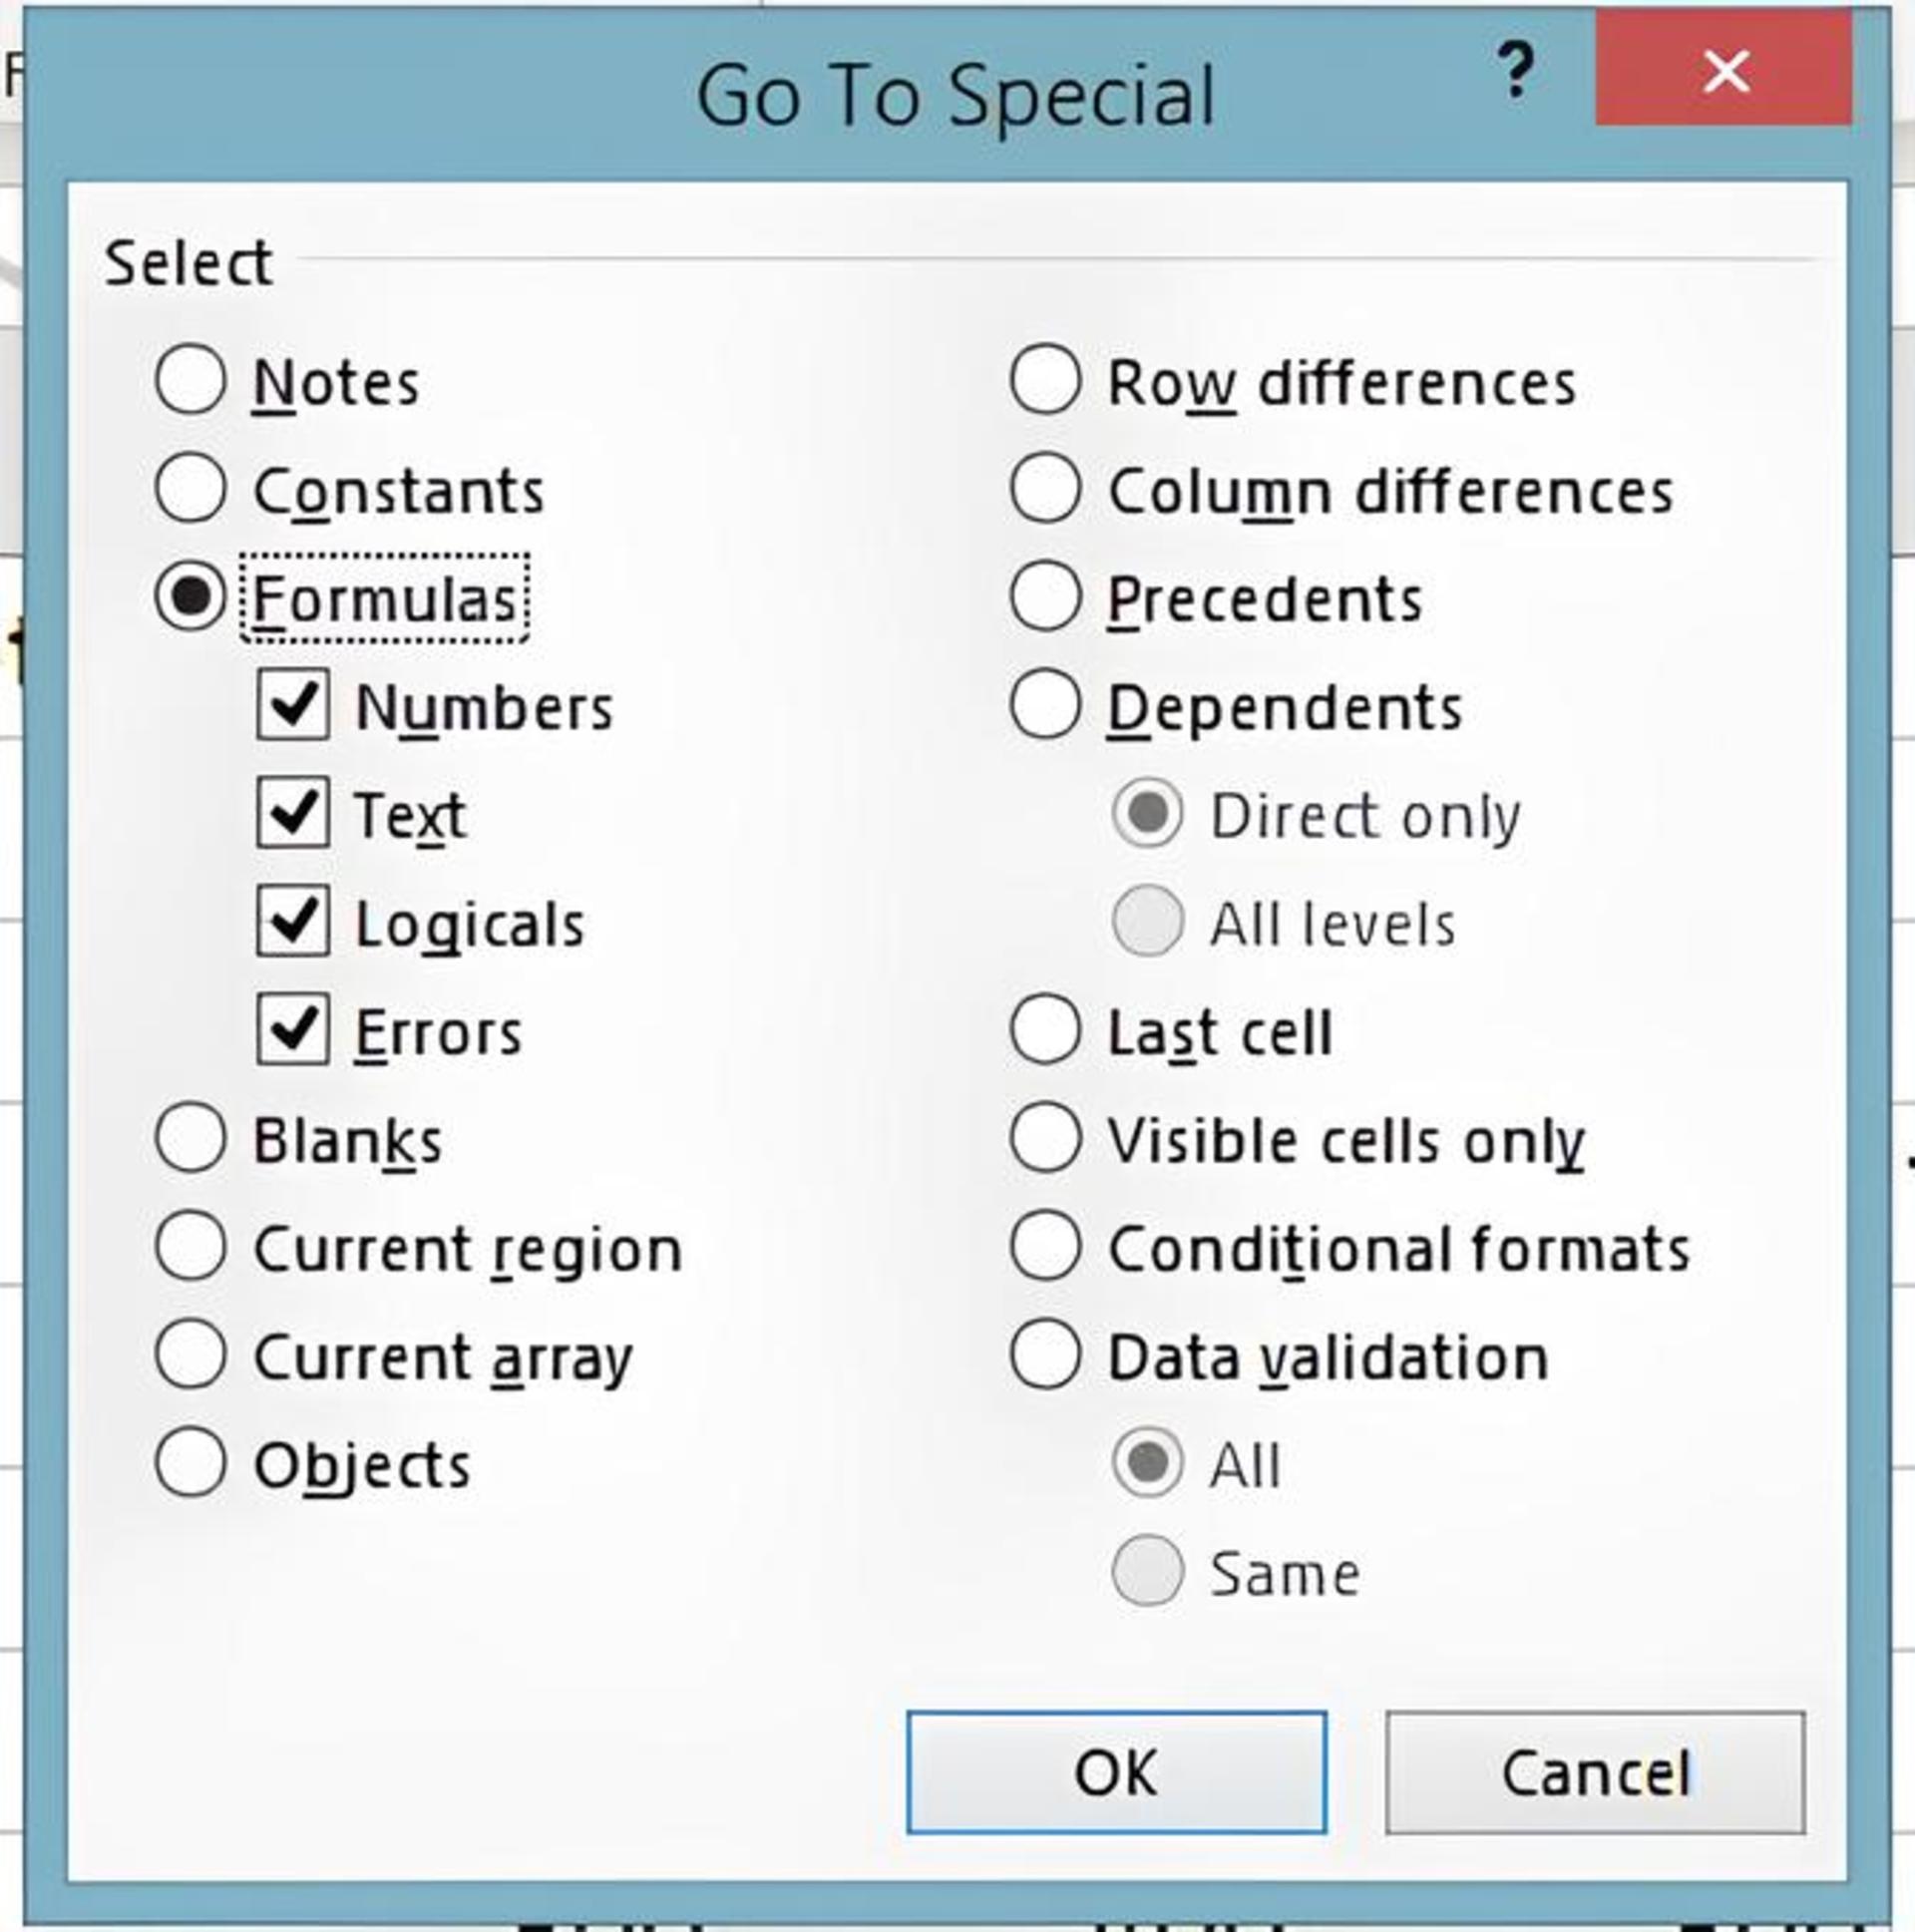Uncheck the Text checkbox
Screen dimensions: 1915x1932
tap(293, 813)
